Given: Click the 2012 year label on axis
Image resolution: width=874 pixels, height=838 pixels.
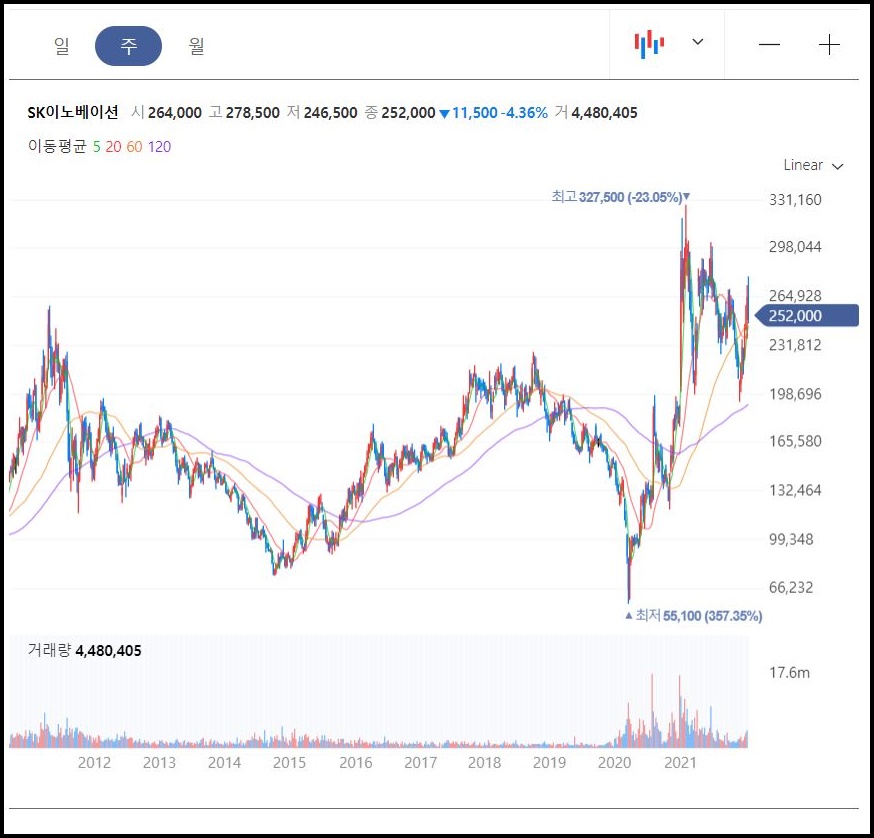Looking at the screenshot, I should pyautogui.click(x=94, y=763).
